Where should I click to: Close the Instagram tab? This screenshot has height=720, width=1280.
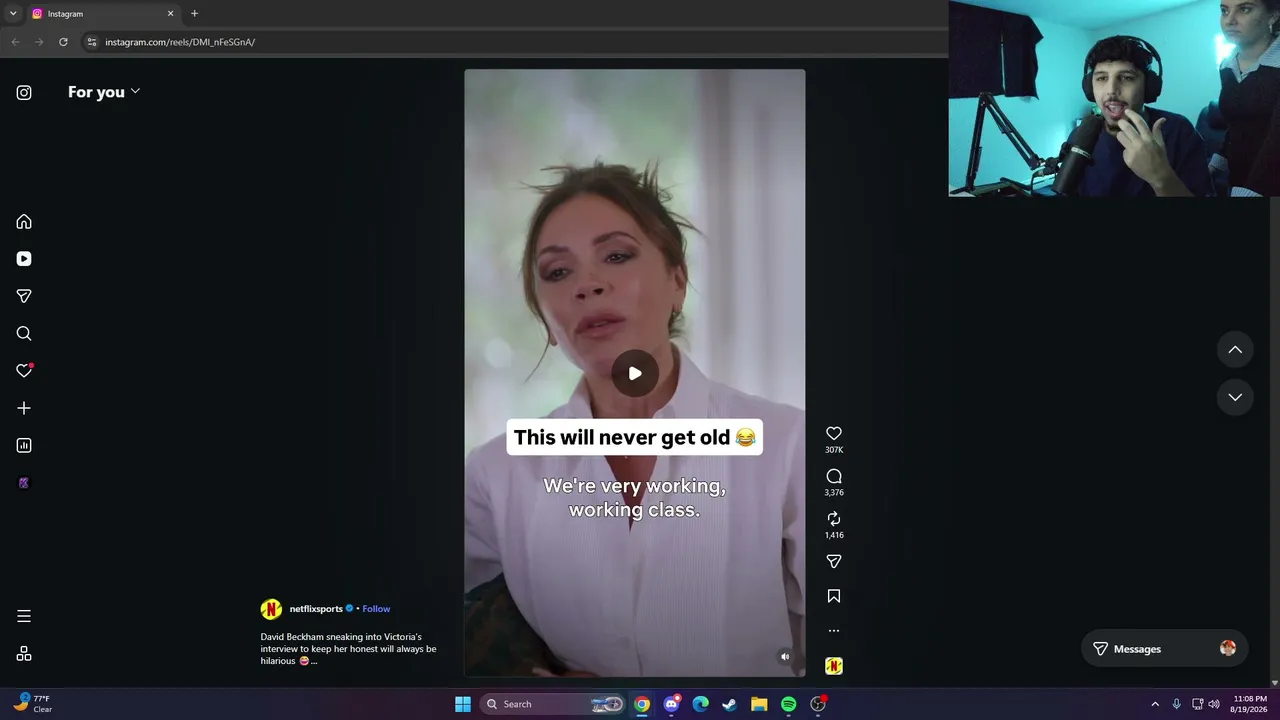tap(170, 14)
